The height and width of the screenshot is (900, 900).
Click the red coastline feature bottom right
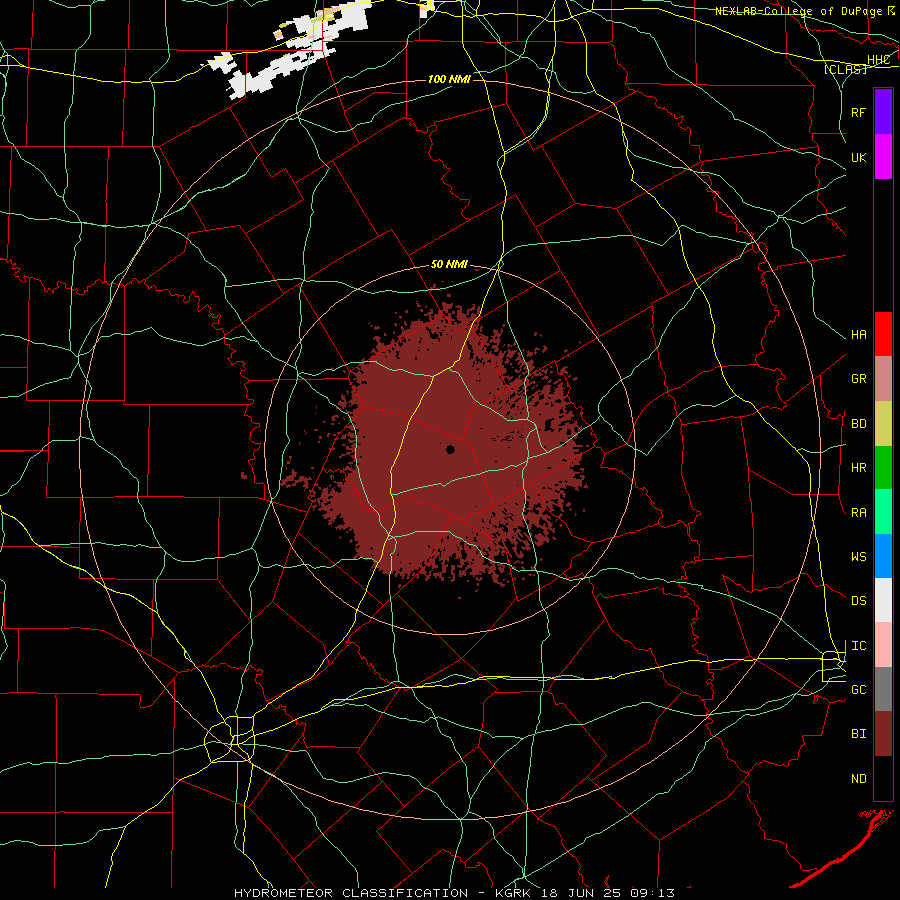[x=843, y=847]
